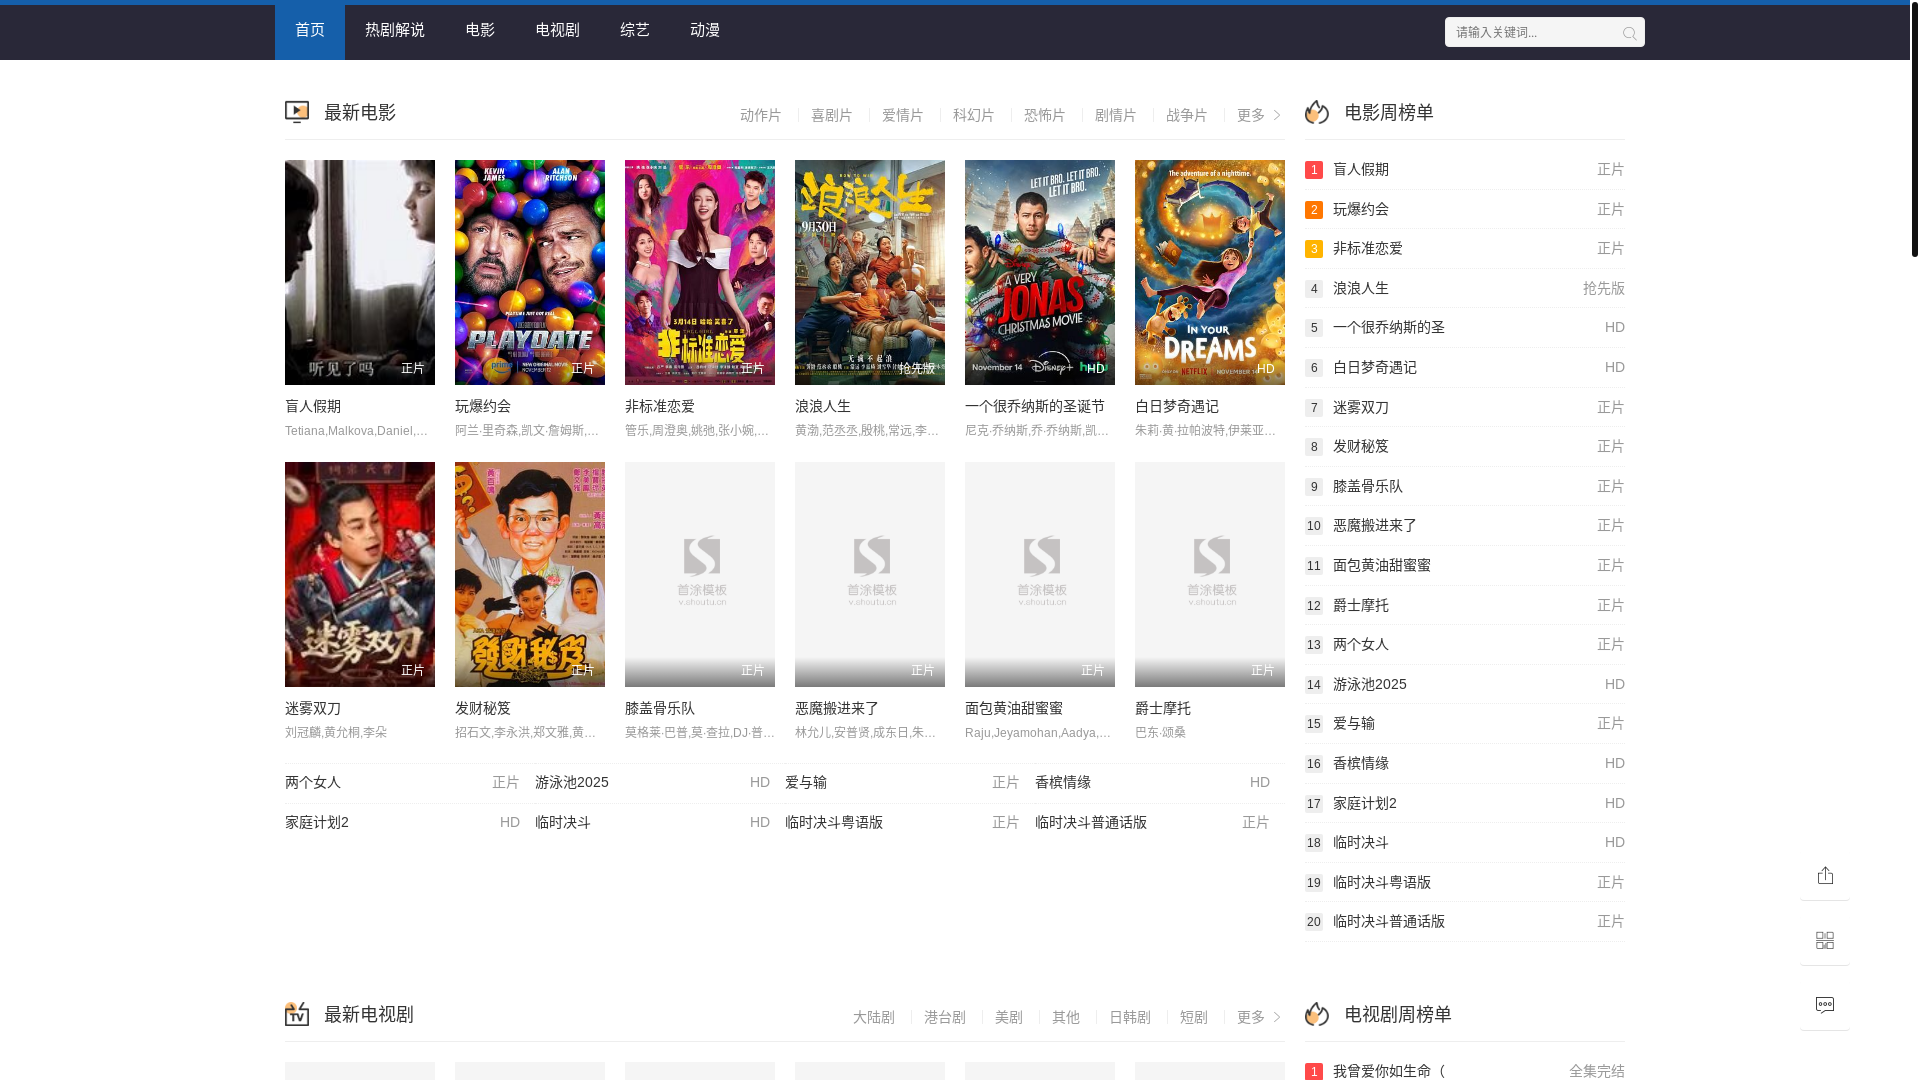Image resolution: width=1920 pixels, height=1080 pixels.
Task: Filter TV series by 美剧
Action: click(1009, 1018)
